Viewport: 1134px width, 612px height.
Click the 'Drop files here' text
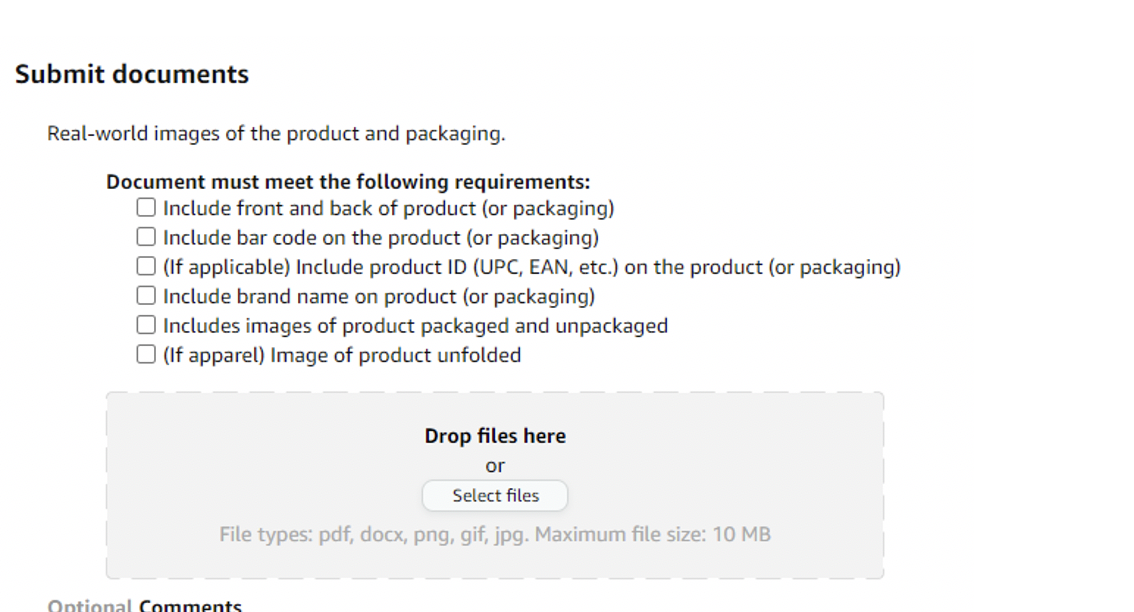tap(495, 436)
